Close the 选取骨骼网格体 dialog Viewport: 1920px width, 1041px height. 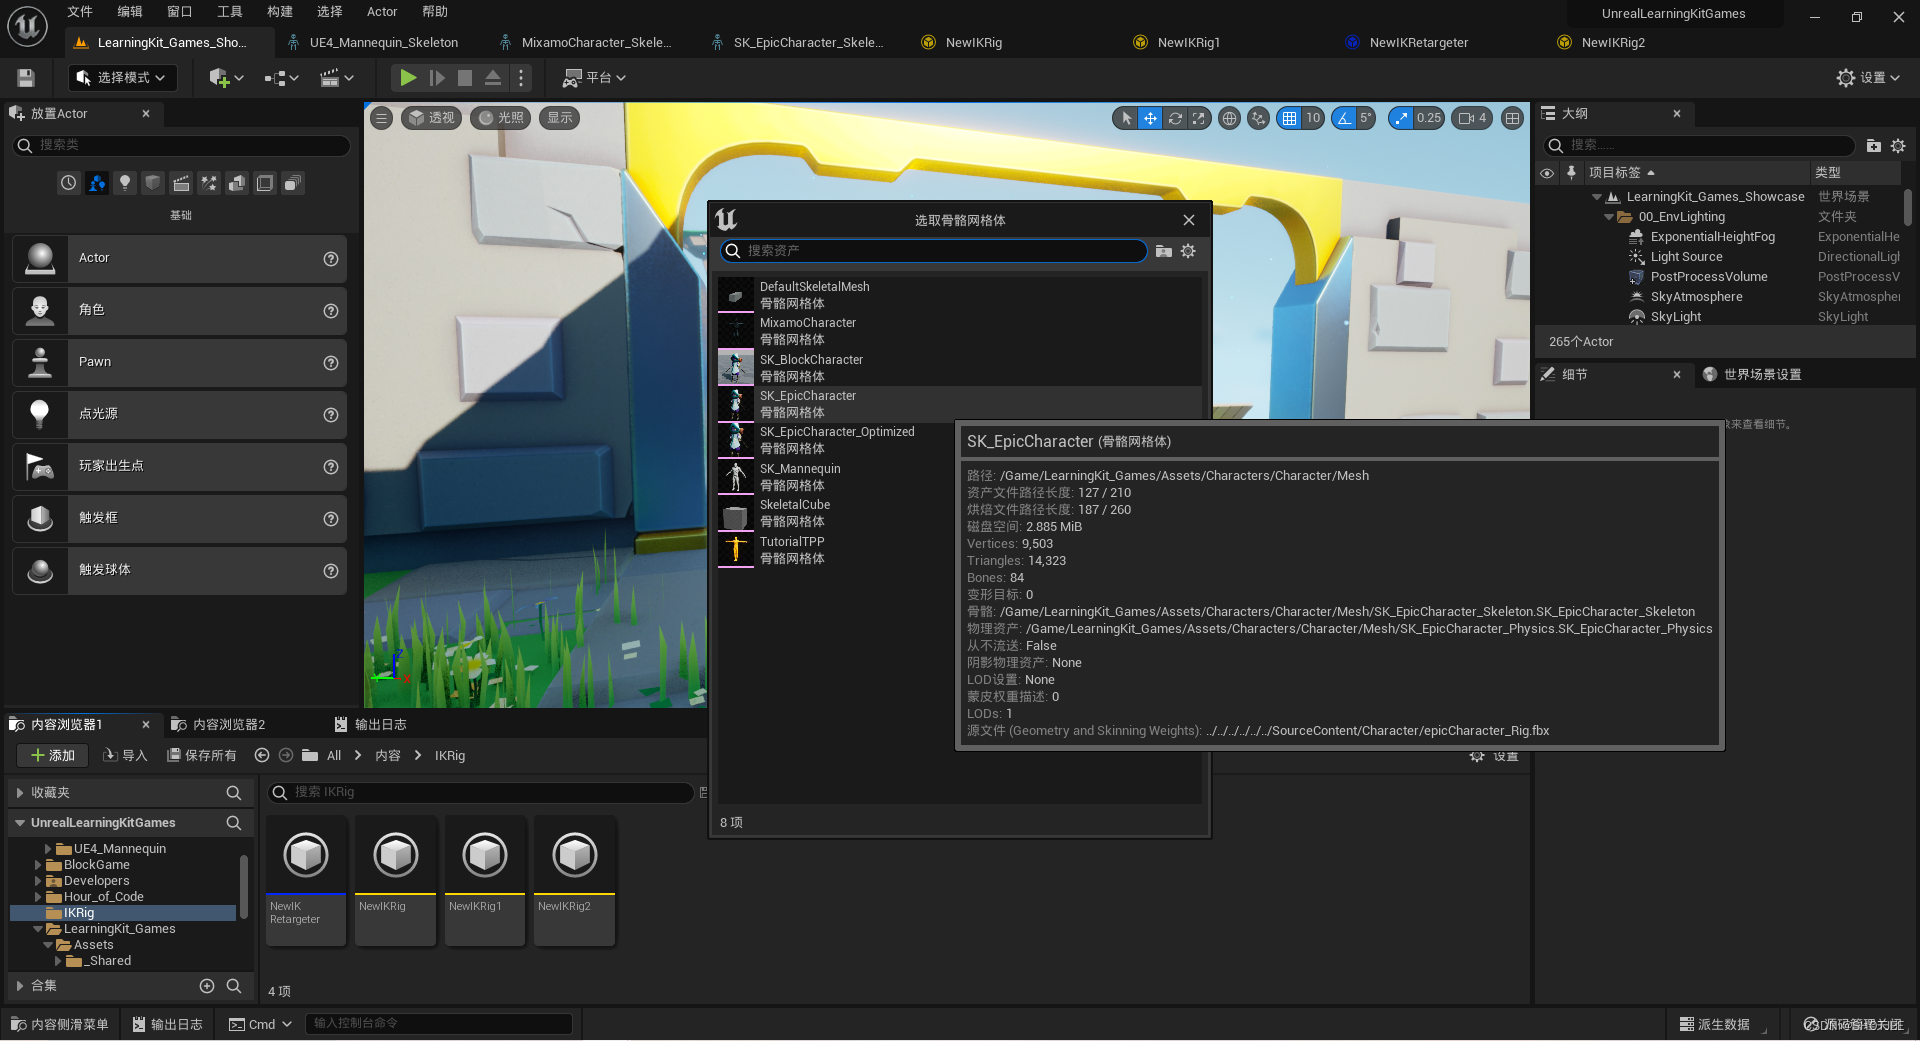click(1189, 220)
